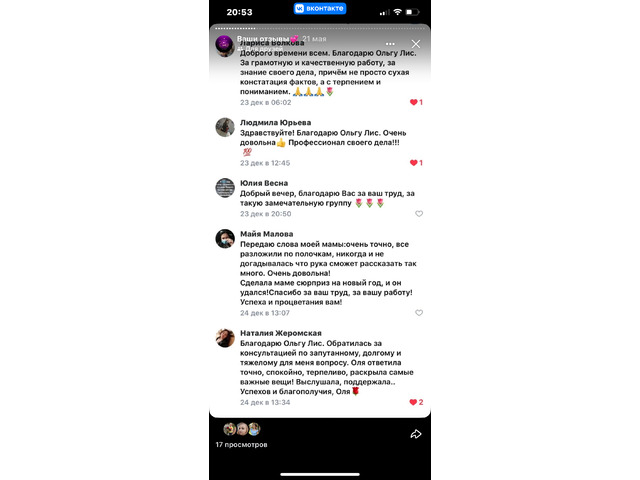The width and height of the screenshot is (640, 480).
Task: Open Майя Малова name link
Action: [267, 234]
